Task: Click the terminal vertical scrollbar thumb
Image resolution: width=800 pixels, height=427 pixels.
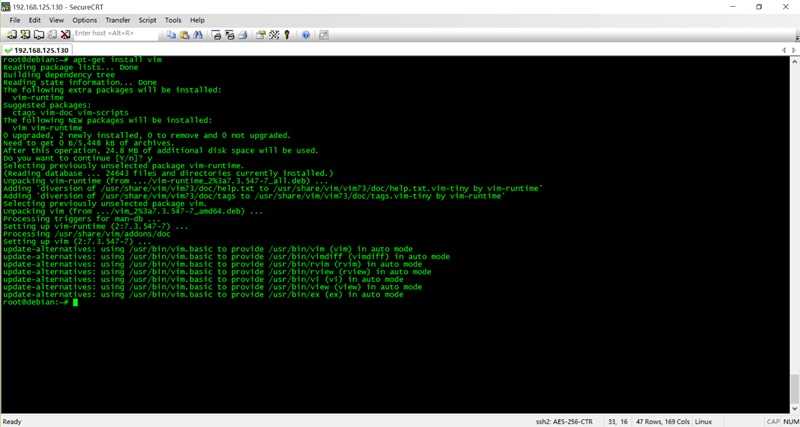Action: pos(795,390)
